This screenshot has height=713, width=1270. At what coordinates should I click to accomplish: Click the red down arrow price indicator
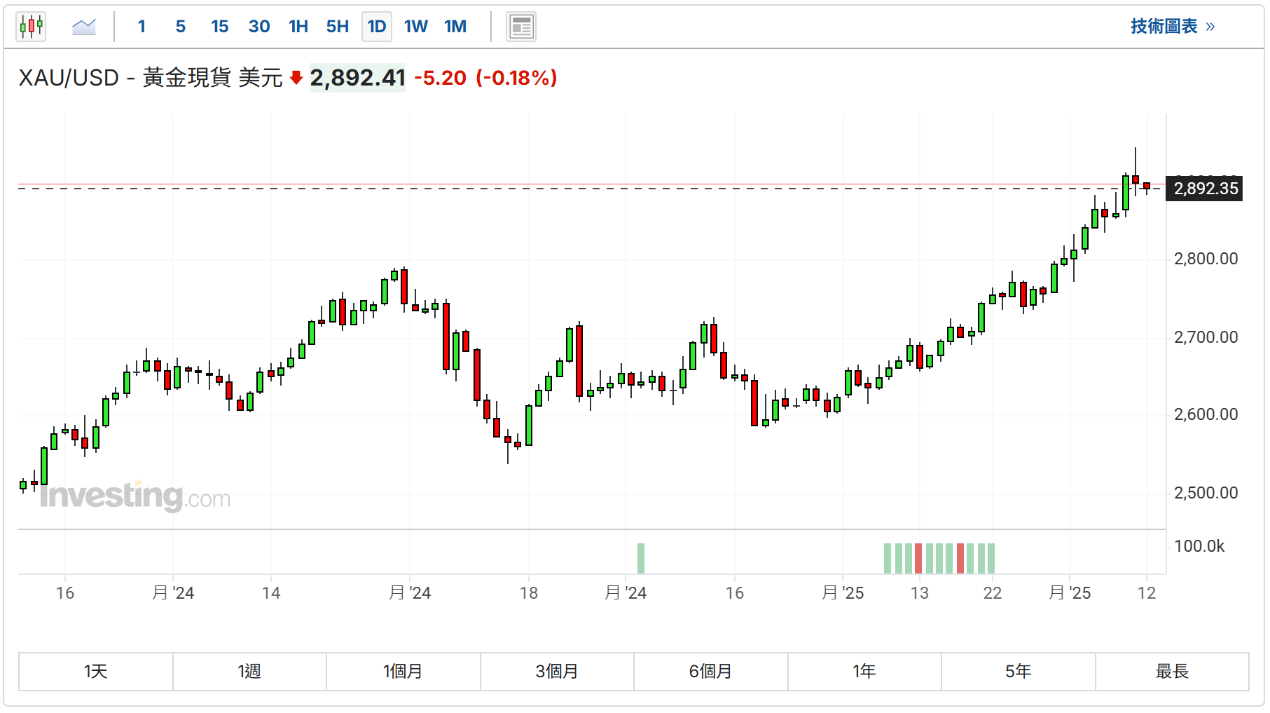click(x=296, y=78)
